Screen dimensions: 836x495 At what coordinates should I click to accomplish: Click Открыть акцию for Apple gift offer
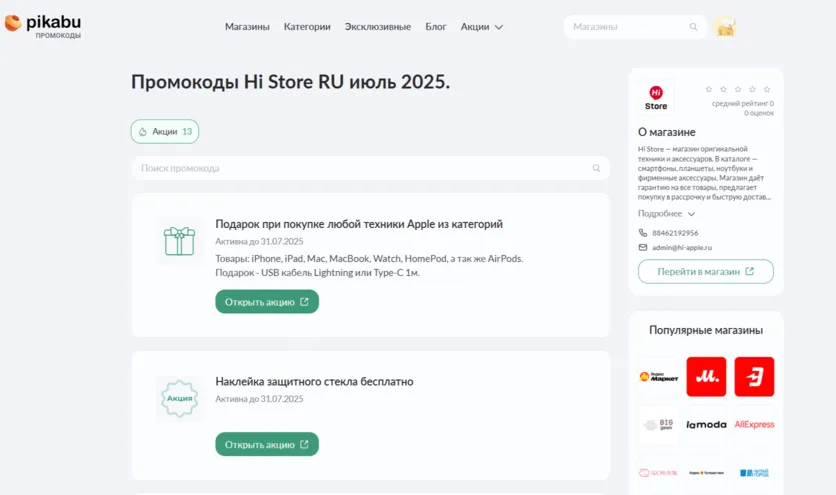tap(267, 302)
